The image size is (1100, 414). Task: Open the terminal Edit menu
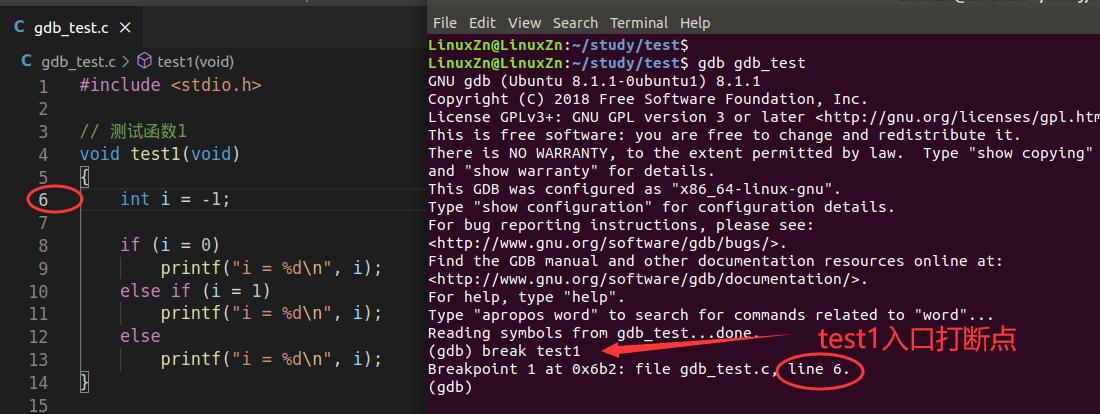click(x=482, y=22)
